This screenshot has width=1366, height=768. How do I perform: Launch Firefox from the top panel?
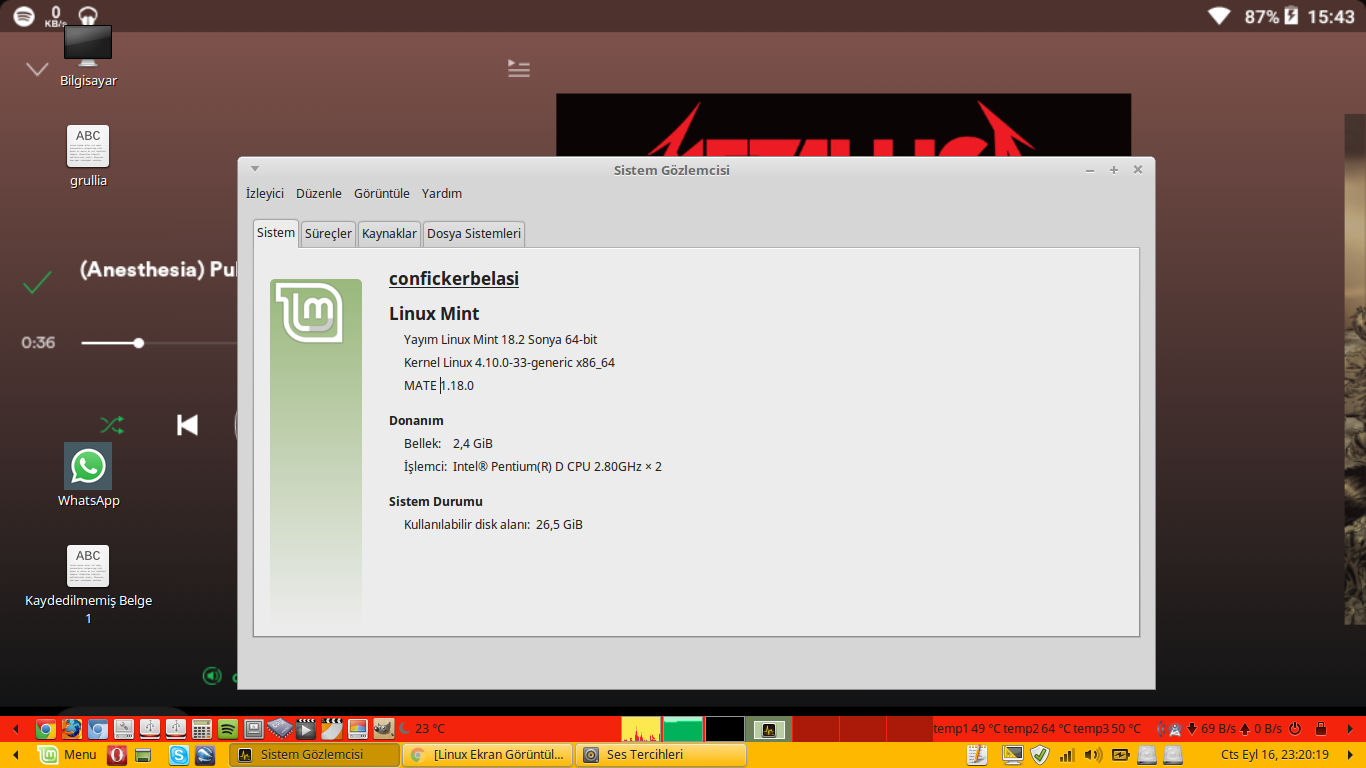pos(71,729)
